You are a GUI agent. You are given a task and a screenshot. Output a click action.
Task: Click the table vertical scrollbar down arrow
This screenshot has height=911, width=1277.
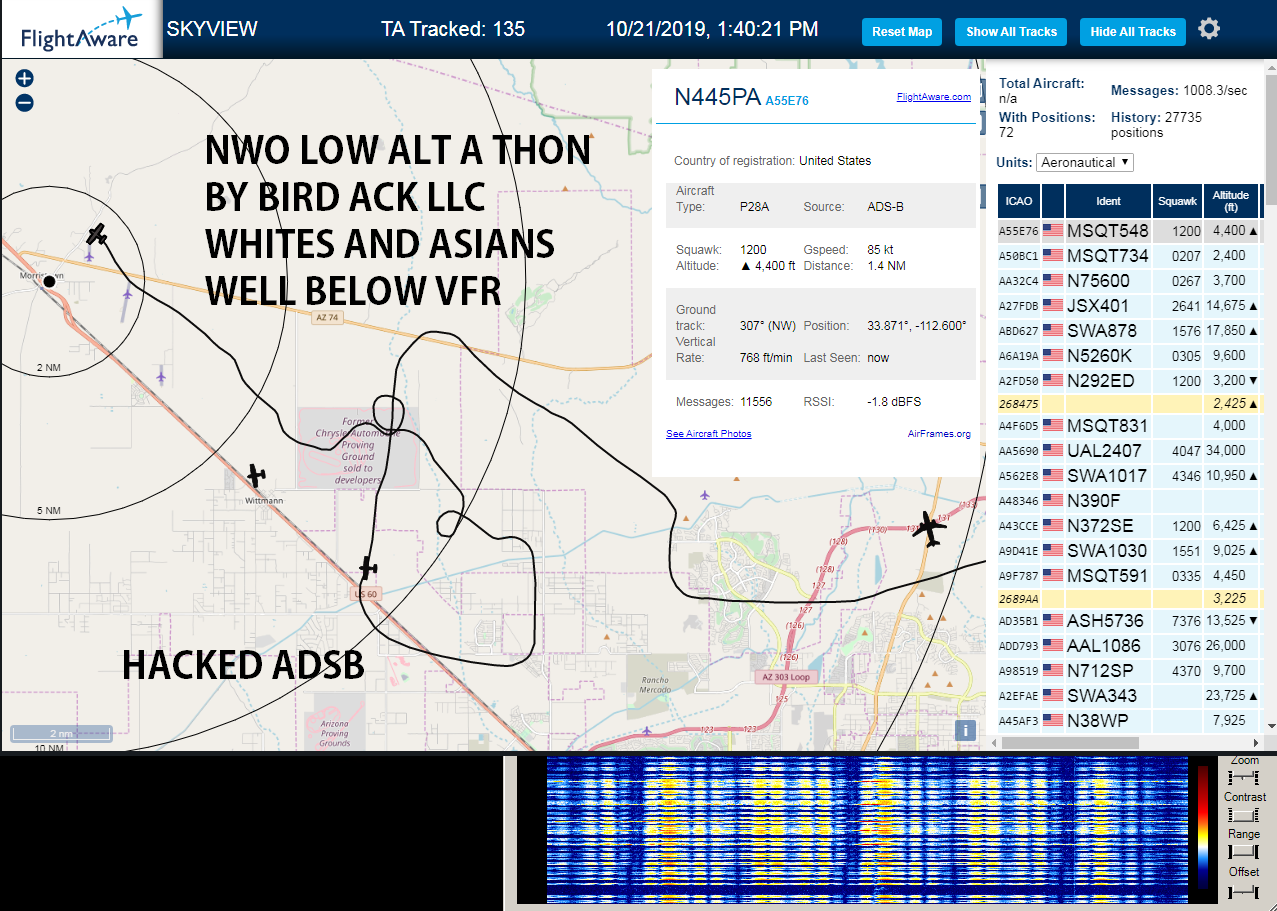pos(1271,726)
